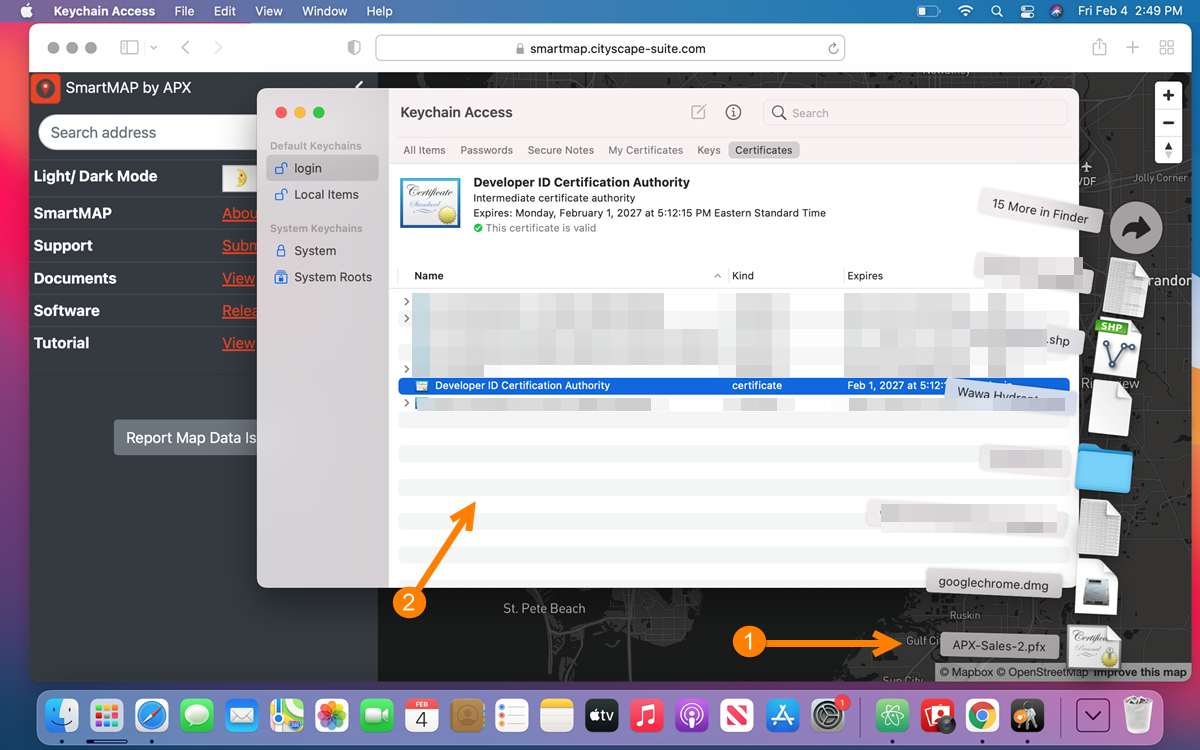
Task: Open the Tutorial View link
Action: [239, 343]
